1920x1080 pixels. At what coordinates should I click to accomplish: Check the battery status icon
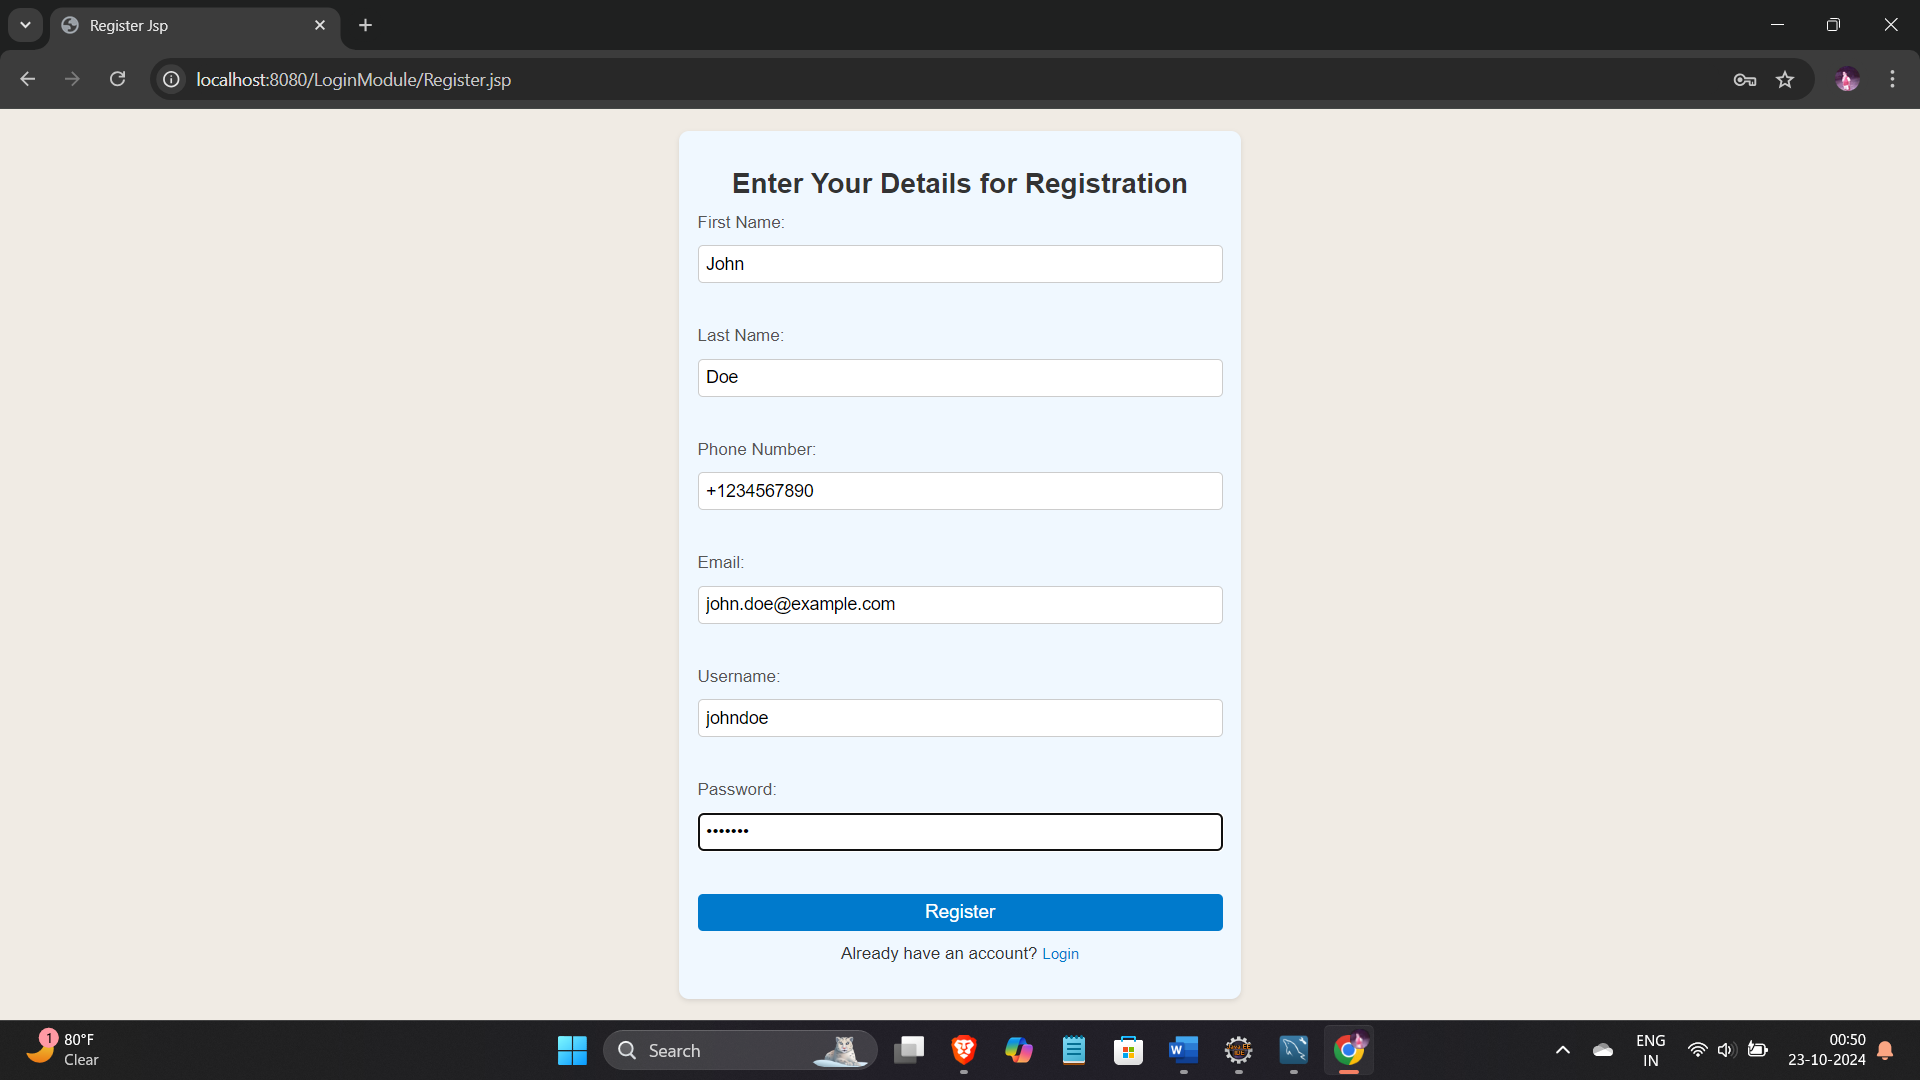point(1757,1050)
